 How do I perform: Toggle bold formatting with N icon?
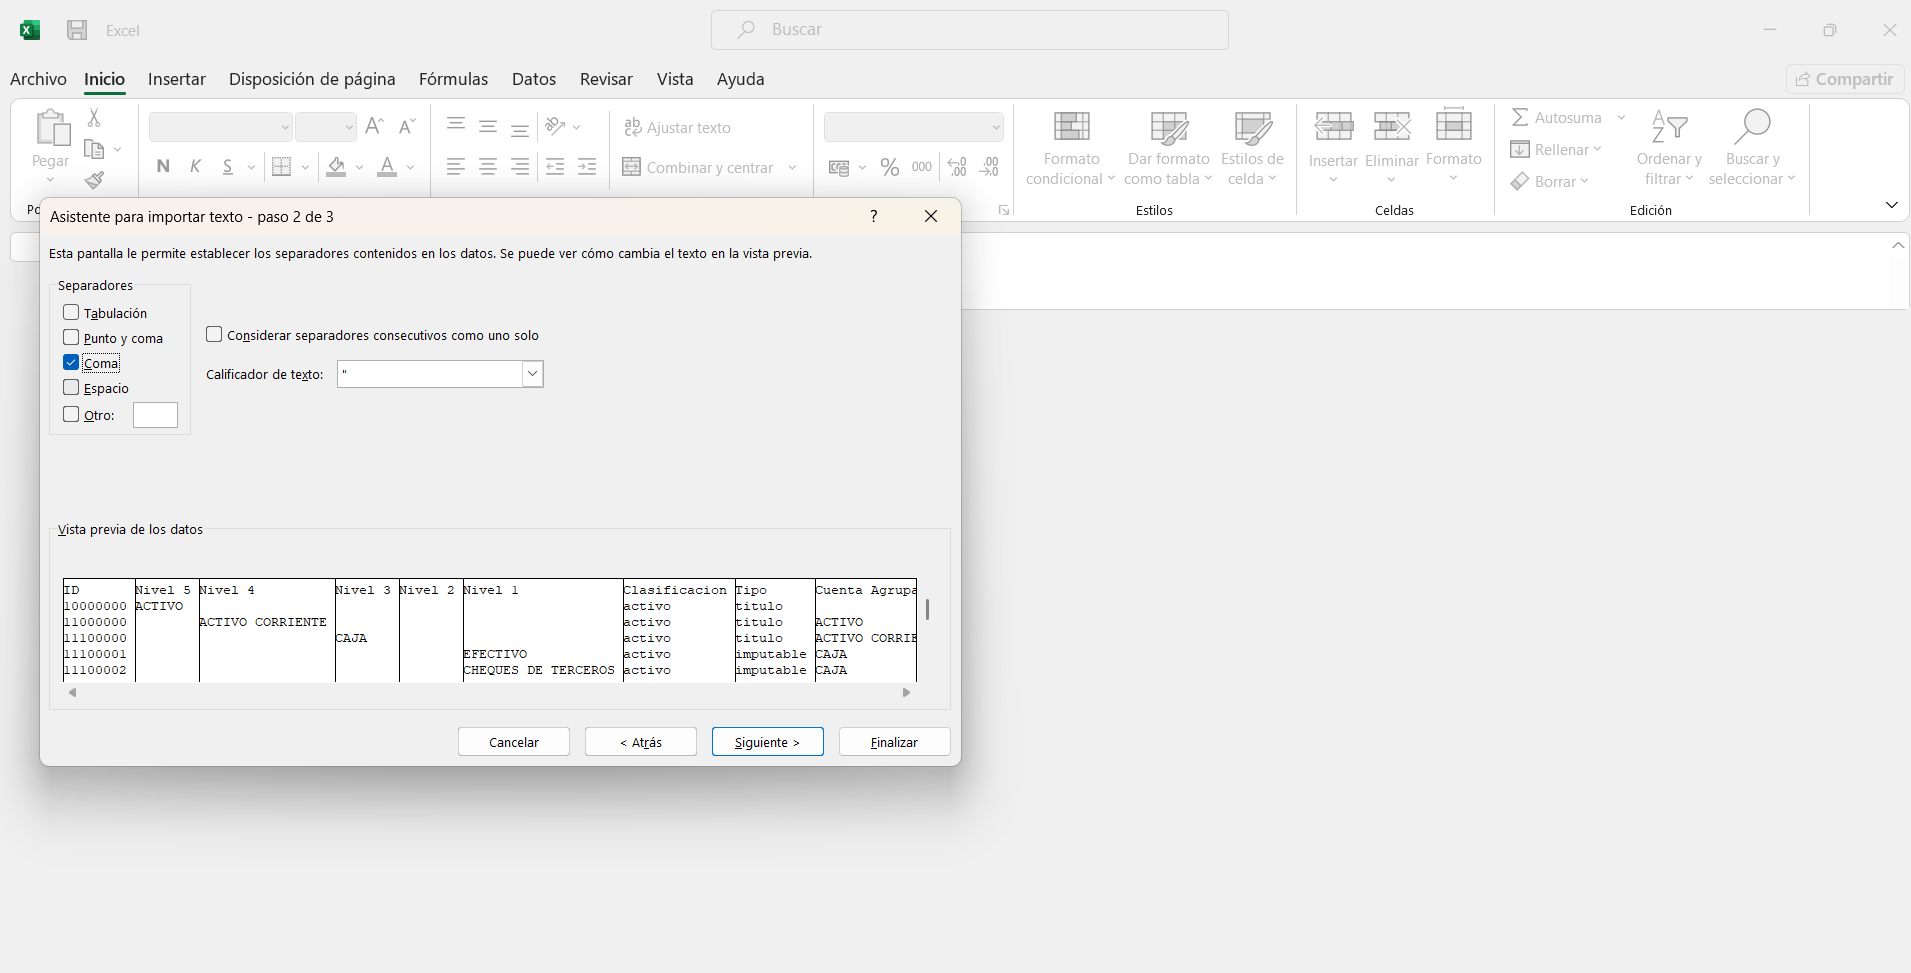tap(163, 167)
